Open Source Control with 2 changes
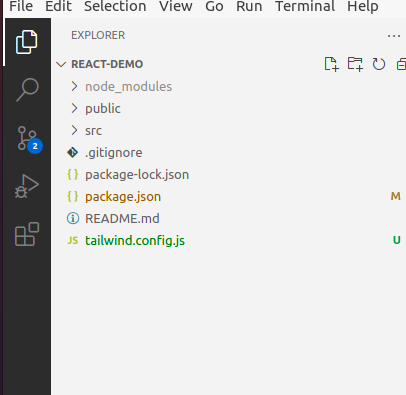 (x=29, y=139)
